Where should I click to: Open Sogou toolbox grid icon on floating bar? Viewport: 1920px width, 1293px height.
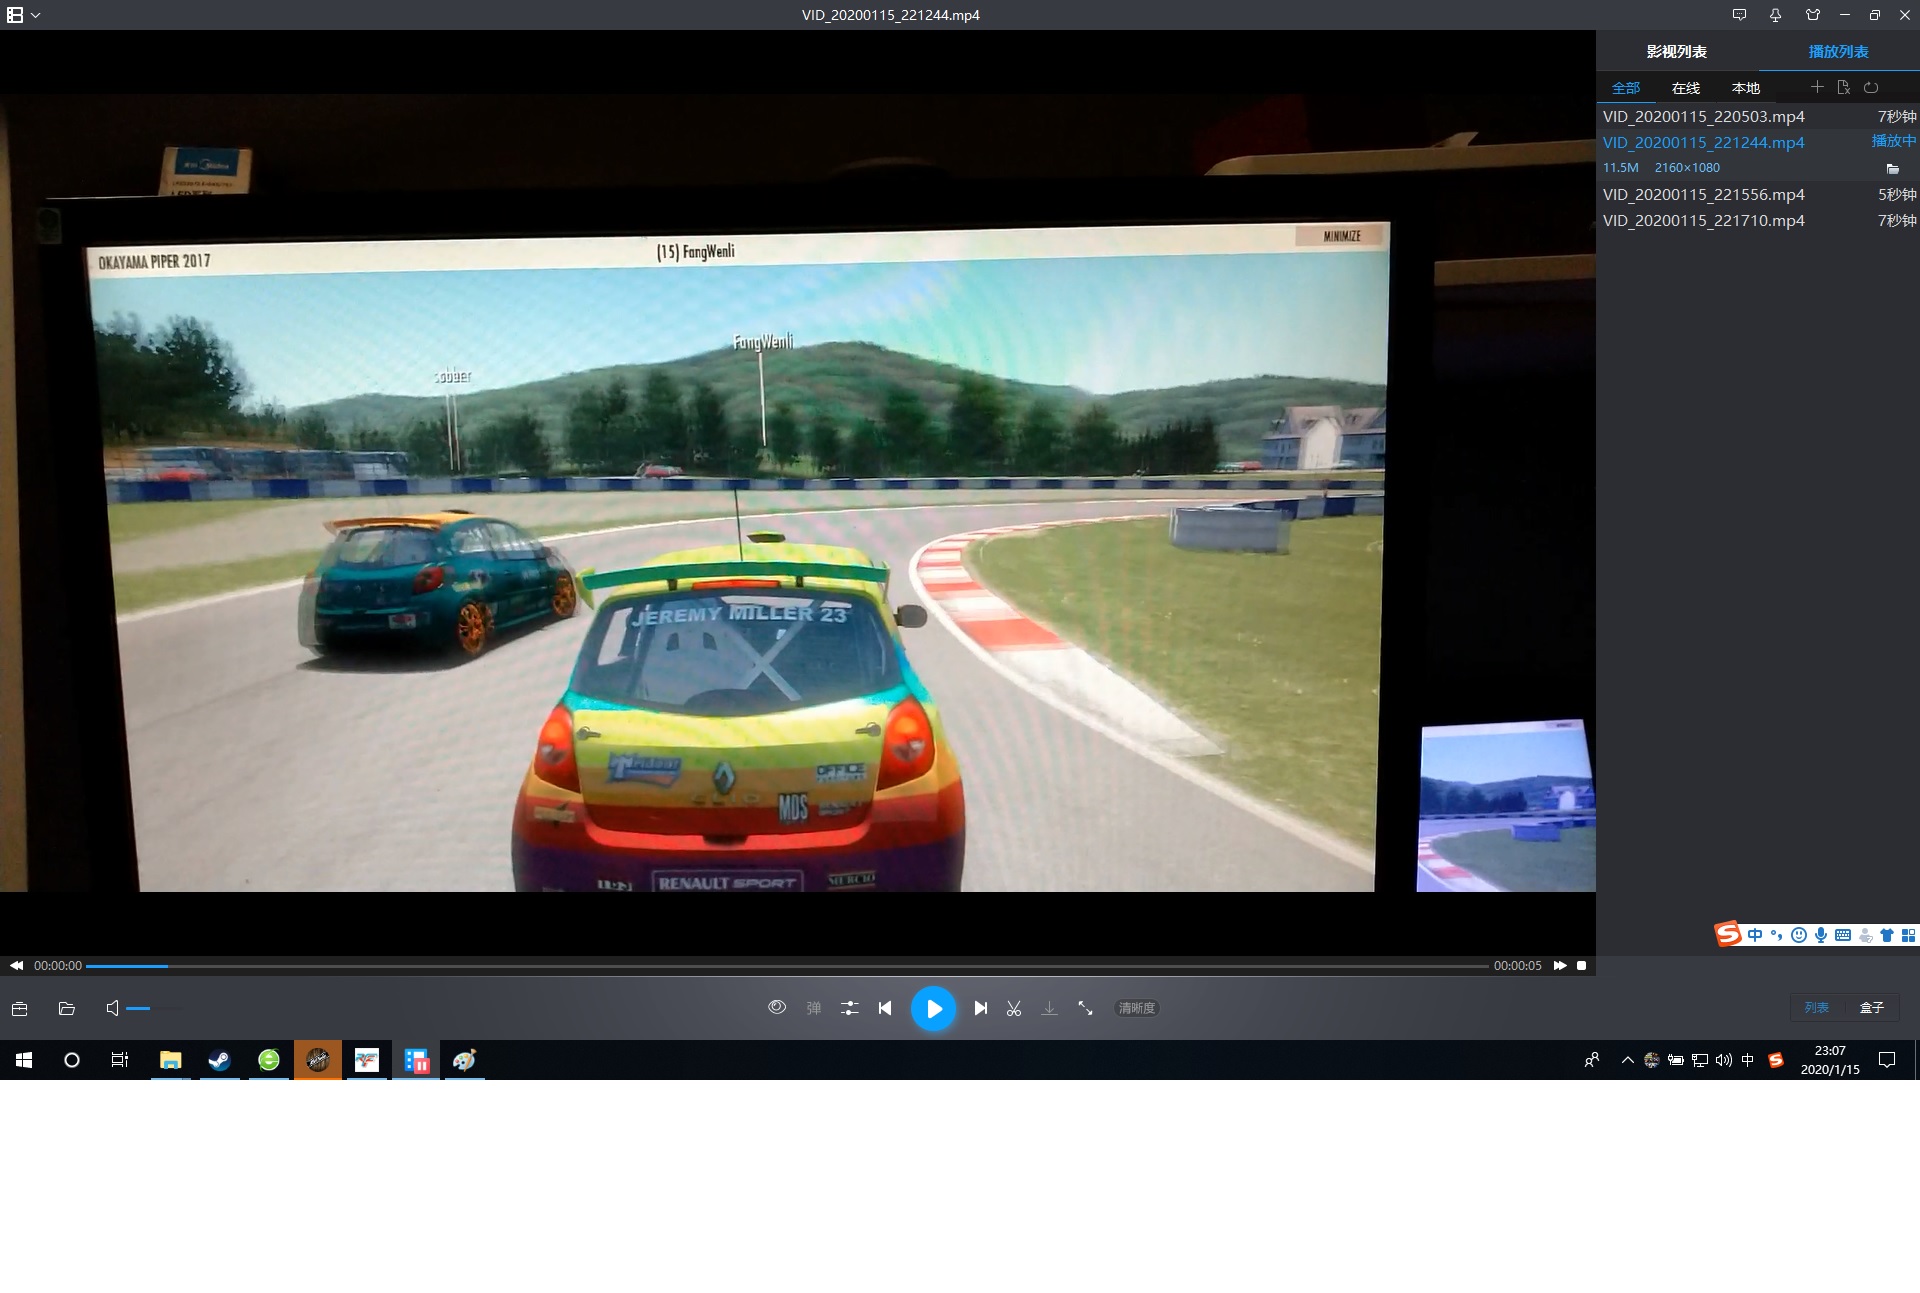pos(1908,935)
